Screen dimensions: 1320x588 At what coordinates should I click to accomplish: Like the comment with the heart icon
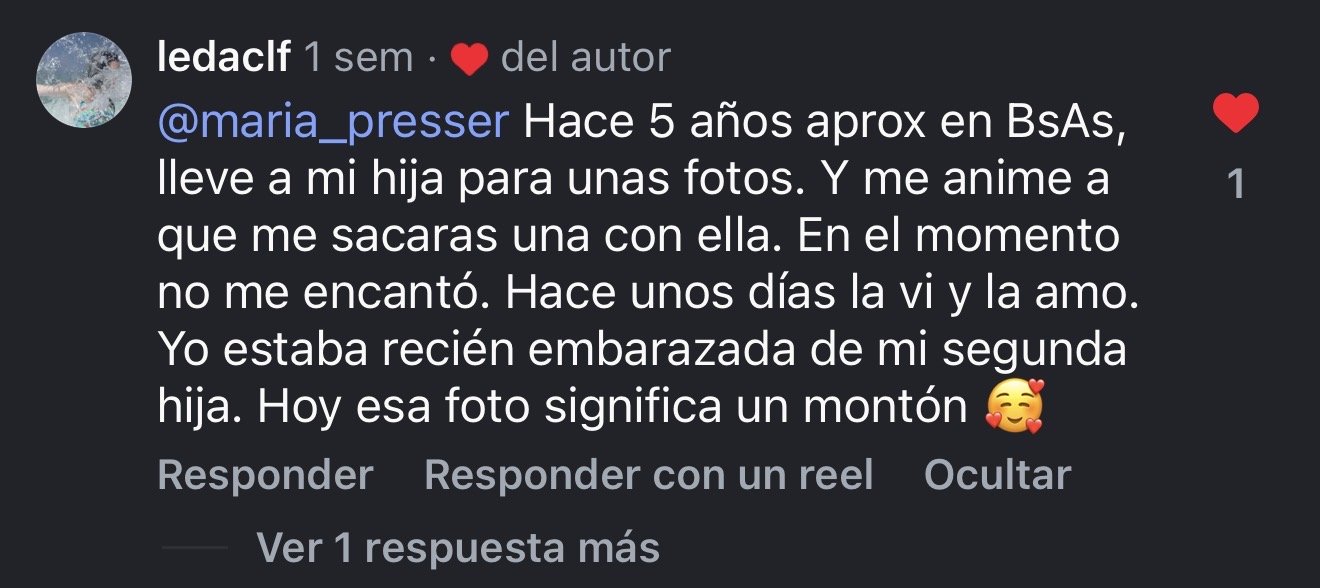click(1236, 114)
